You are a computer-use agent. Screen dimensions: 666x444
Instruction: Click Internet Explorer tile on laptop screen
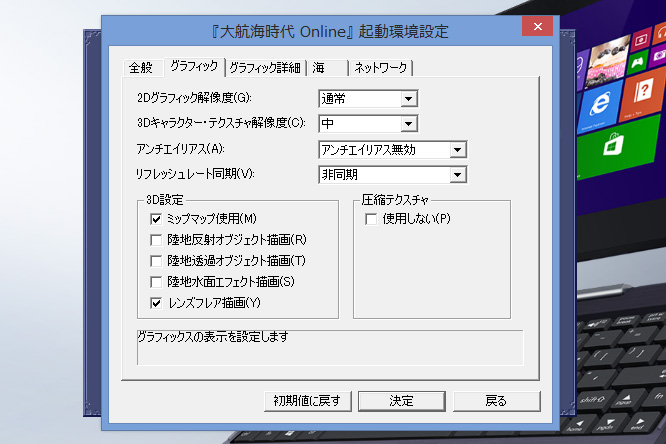click(600, 104)
